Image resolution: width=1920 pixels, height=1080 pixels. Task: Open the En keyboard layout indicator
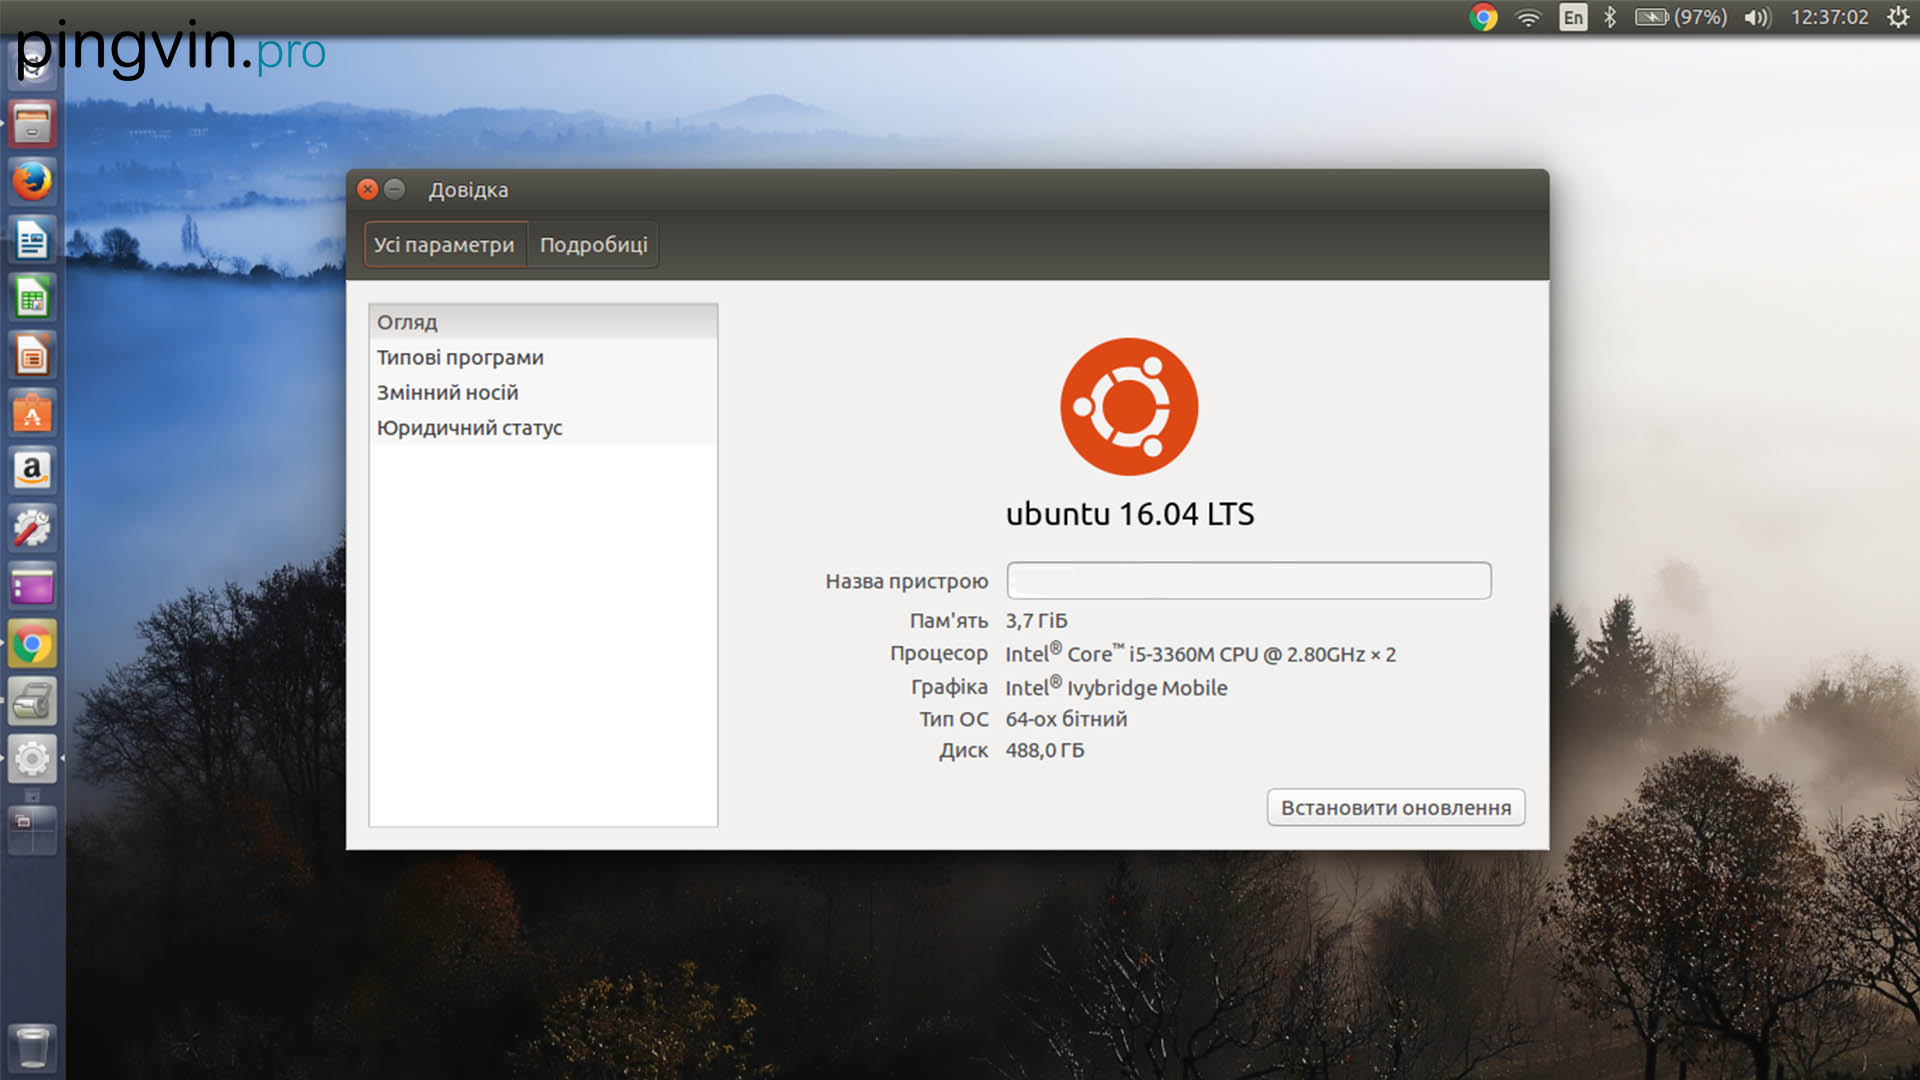point(1573,17)
